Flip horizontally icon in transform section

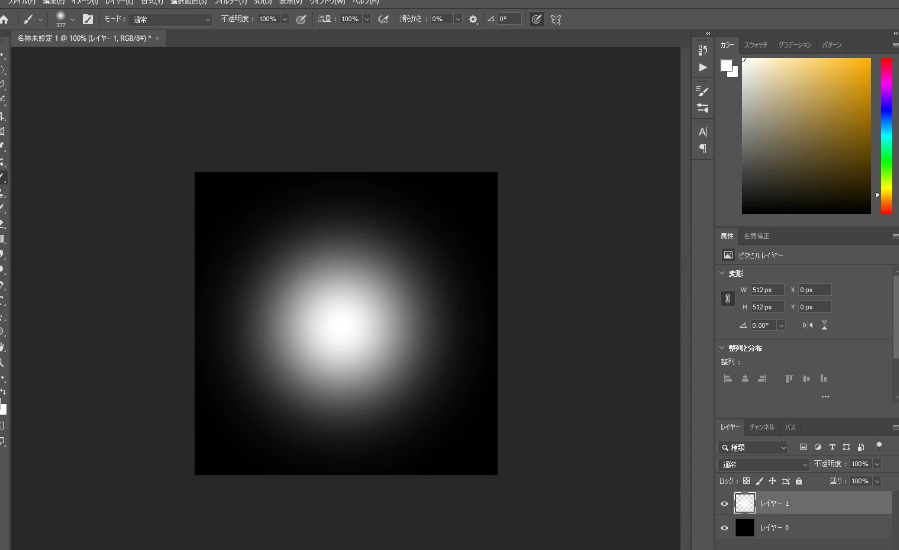pos(807,325)
